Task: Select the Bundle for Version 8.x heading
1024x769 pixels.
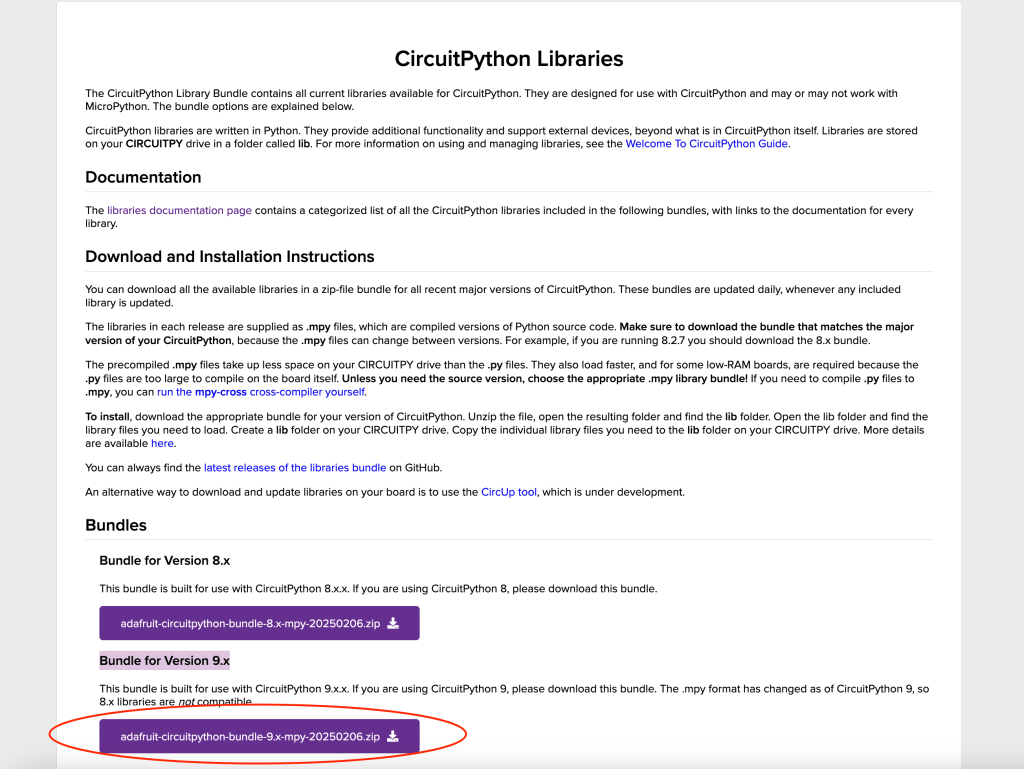Action: (x=164, y=561)
